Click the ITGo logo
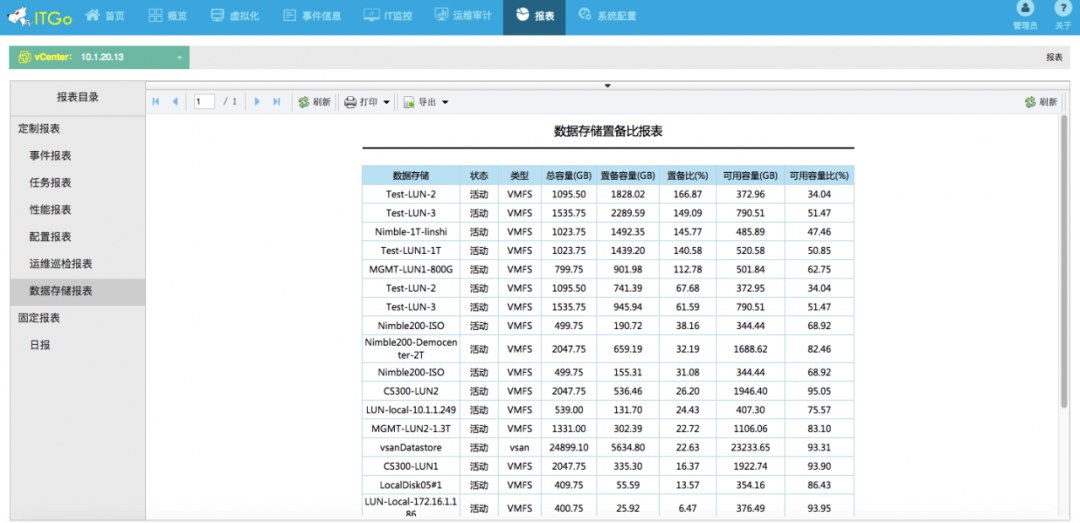The height and width of the screenshot is (523, 1080). coord(39,17)
